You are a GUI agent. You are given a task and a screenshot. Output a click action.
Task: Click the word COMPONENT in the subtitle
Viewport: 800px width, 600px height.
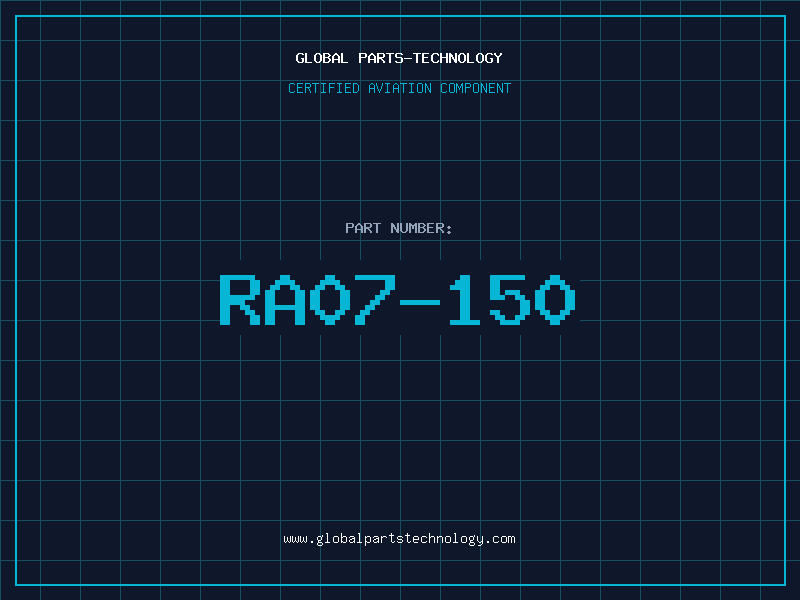click(476, 88)
